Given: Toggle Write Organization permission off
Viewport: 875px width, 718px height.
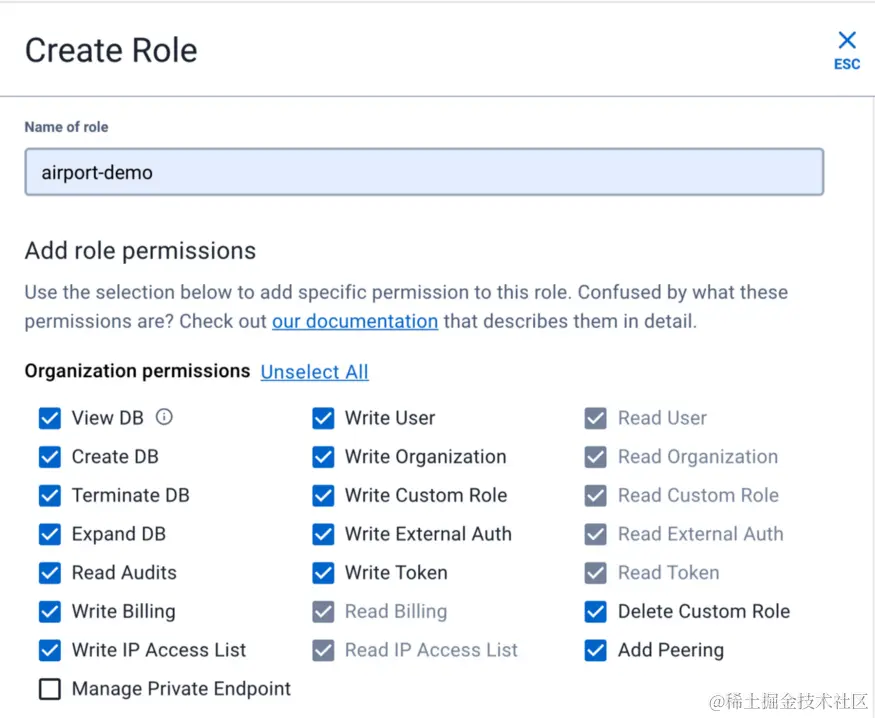Looking at the screenshot, I should pos(323,457).
